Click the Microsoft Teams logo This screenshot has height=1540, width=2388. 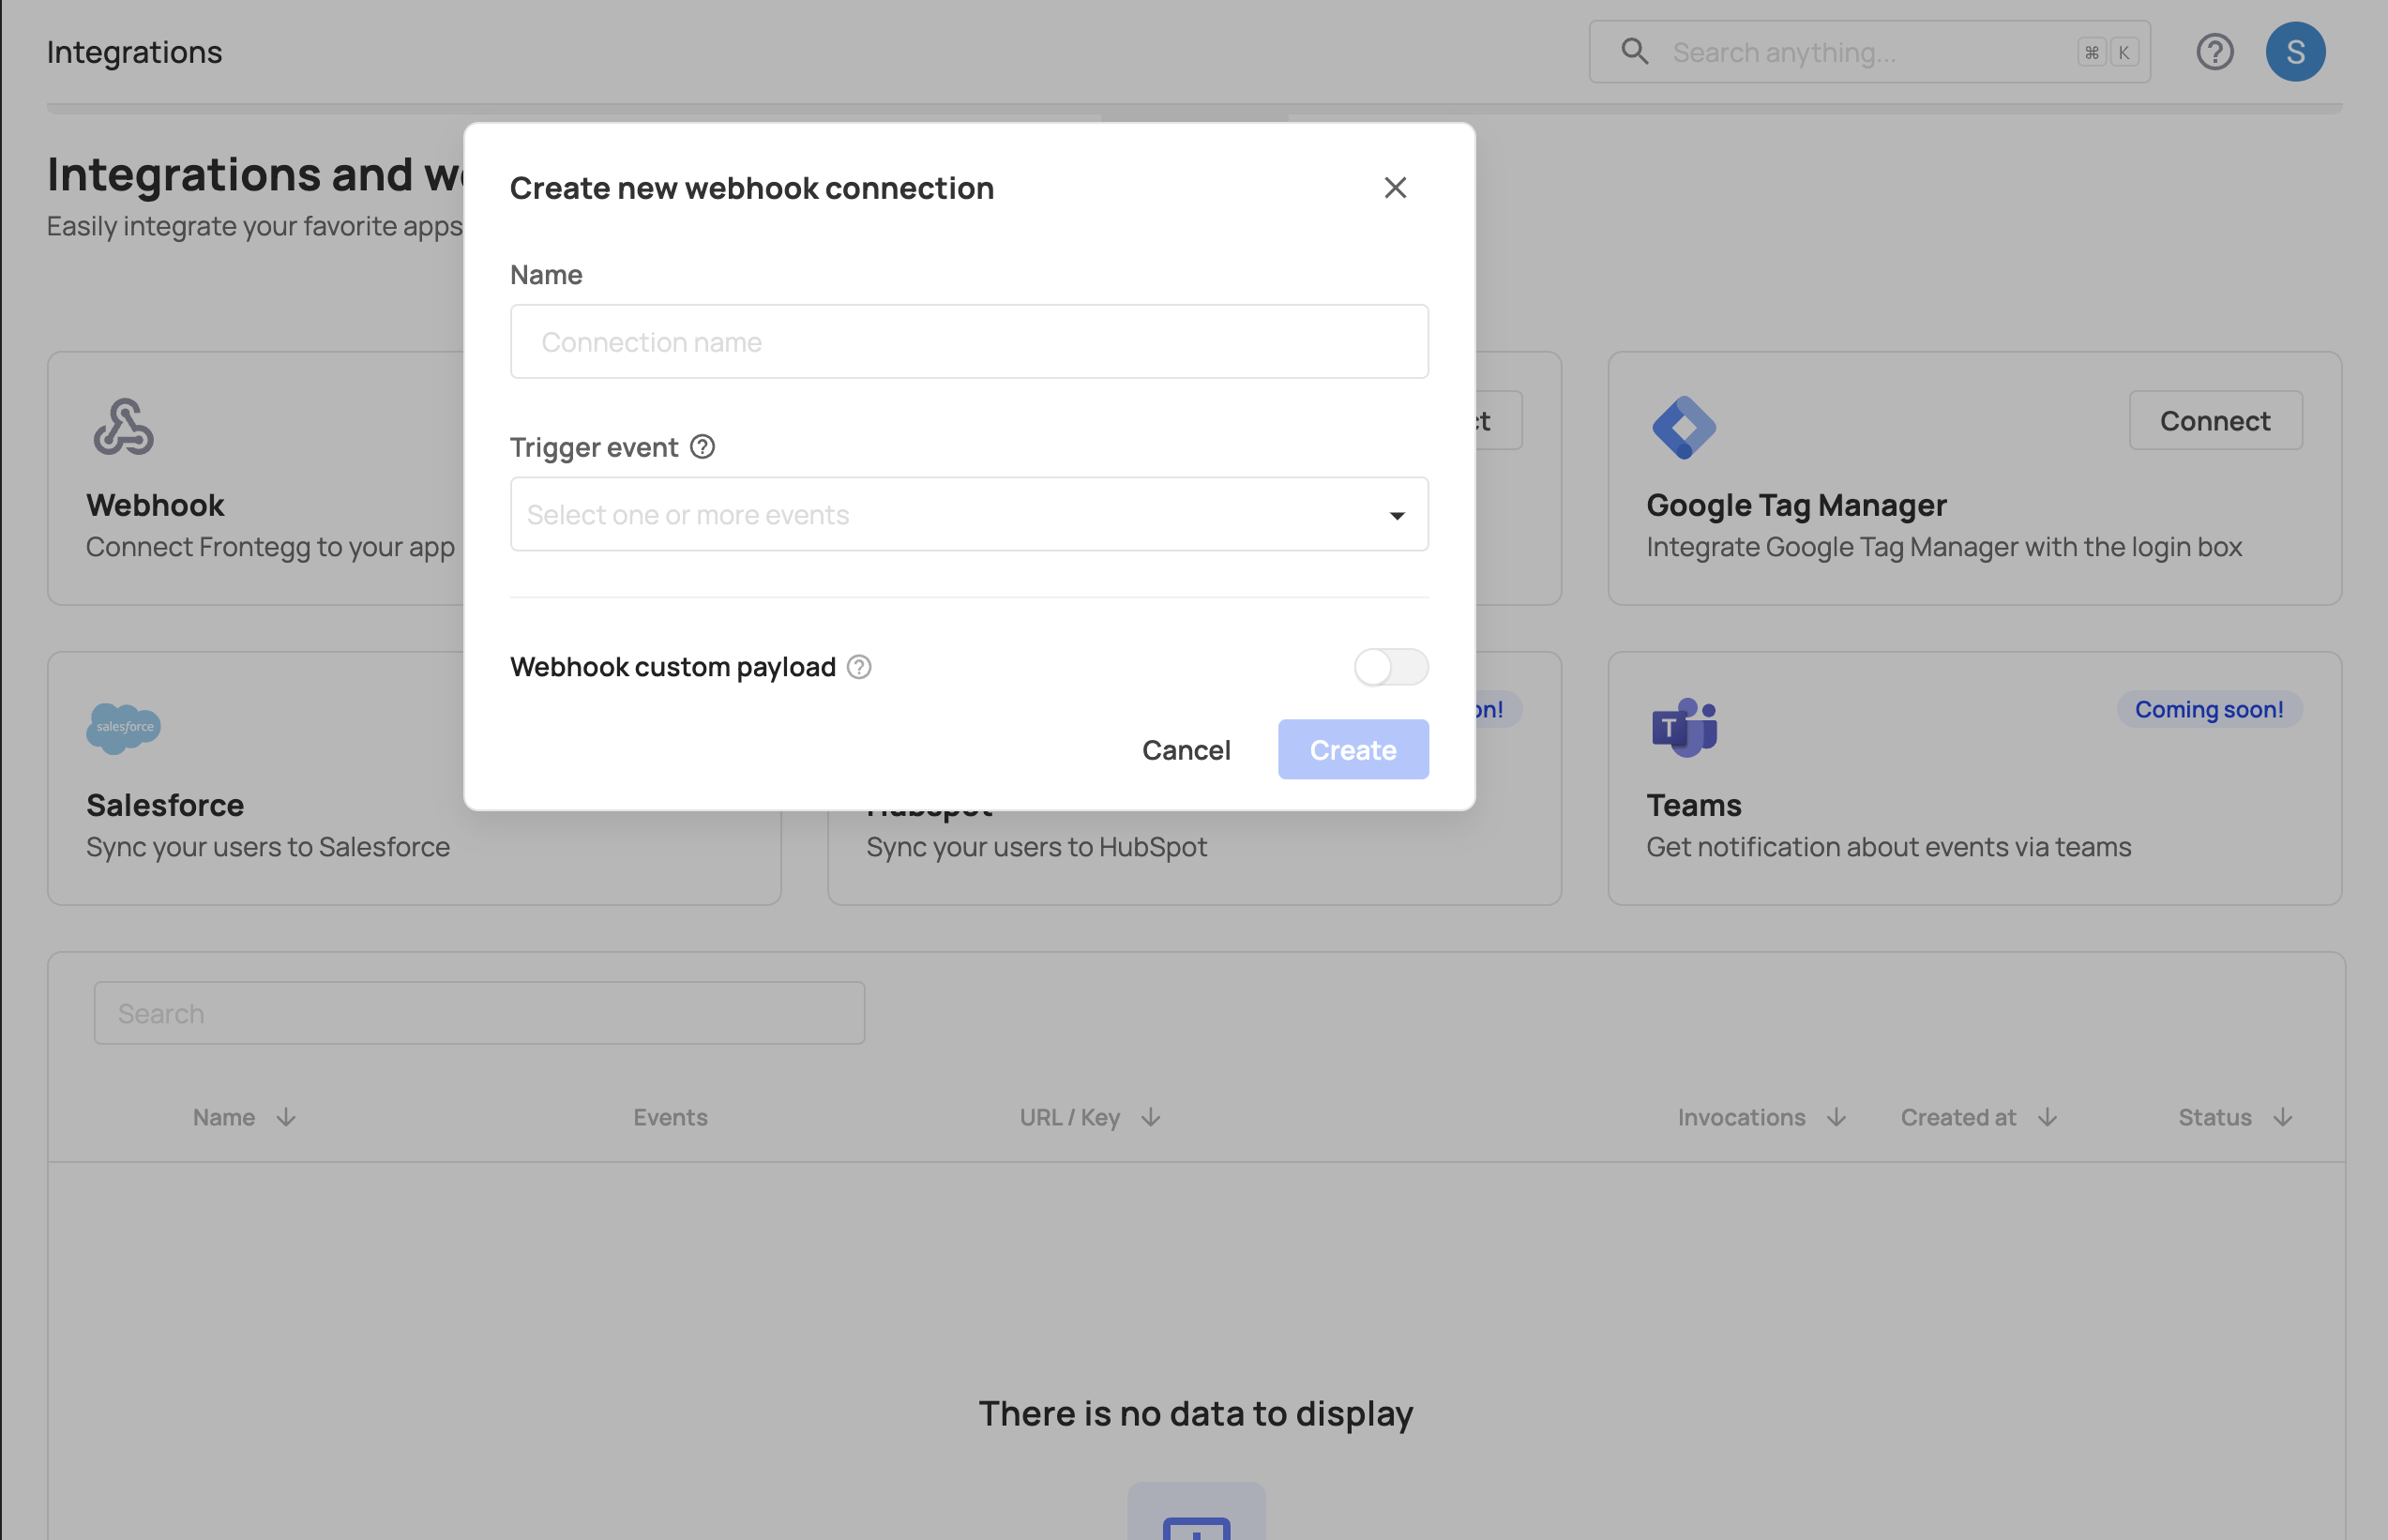coord(1684,727)
